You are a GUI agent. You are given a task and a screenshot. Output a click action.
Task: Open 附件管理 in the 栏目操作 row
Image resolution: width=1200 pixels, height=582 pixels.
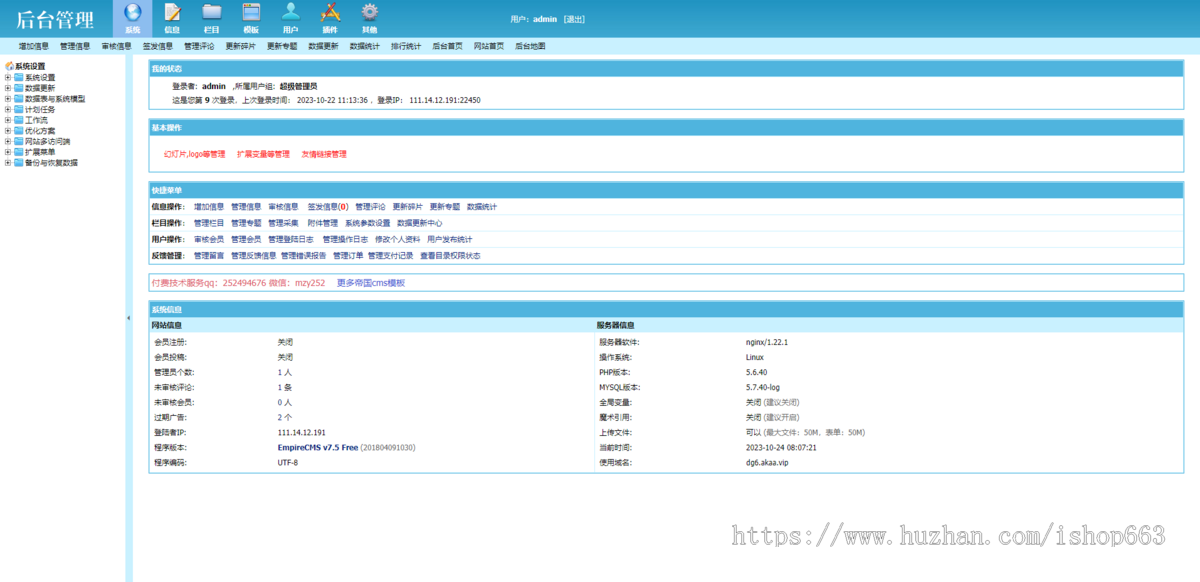pyautogui.click(x=322, y=223)
